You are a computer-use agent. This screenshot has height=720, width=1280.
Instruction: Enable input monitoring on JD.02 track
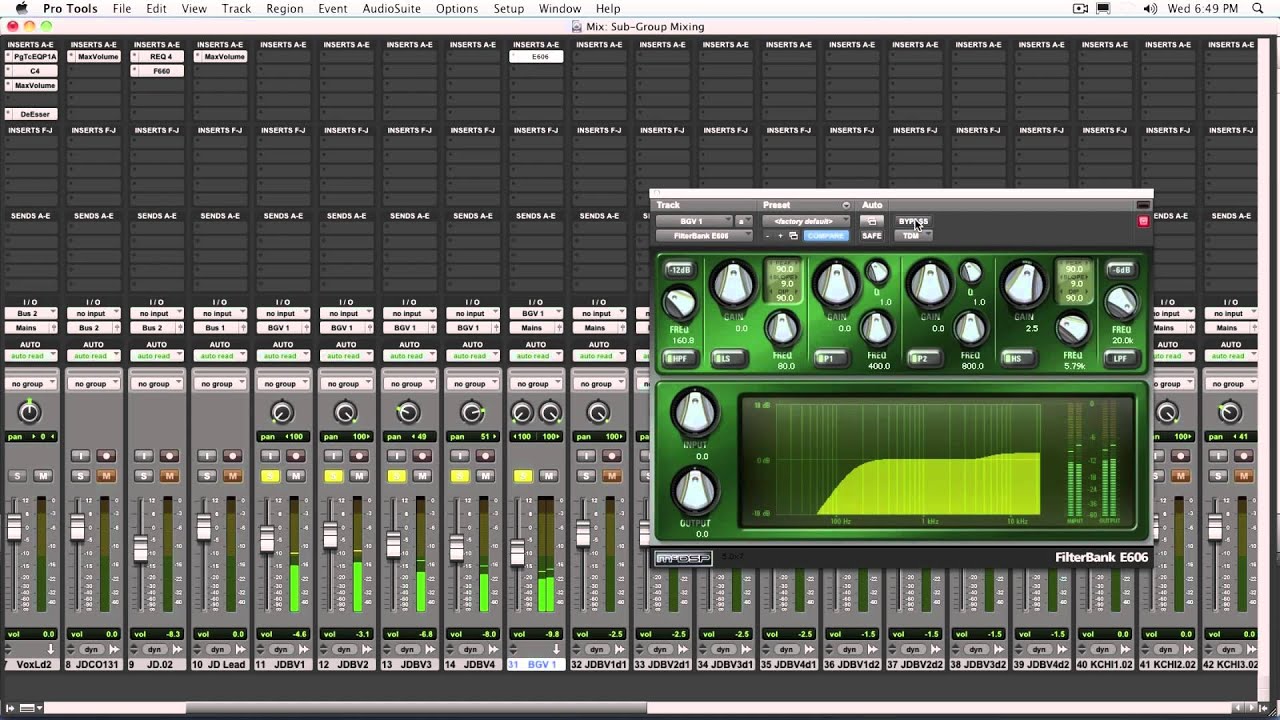143,456
